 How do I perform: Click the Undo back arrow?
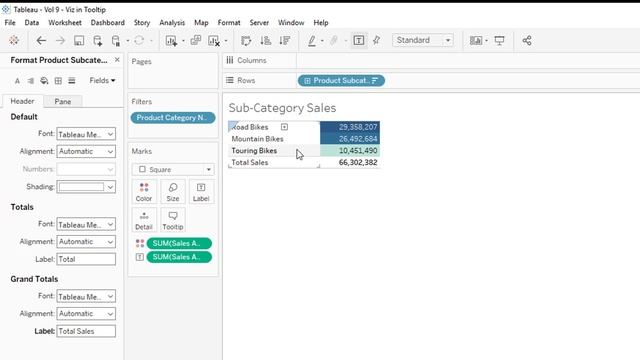pos(41,40)
